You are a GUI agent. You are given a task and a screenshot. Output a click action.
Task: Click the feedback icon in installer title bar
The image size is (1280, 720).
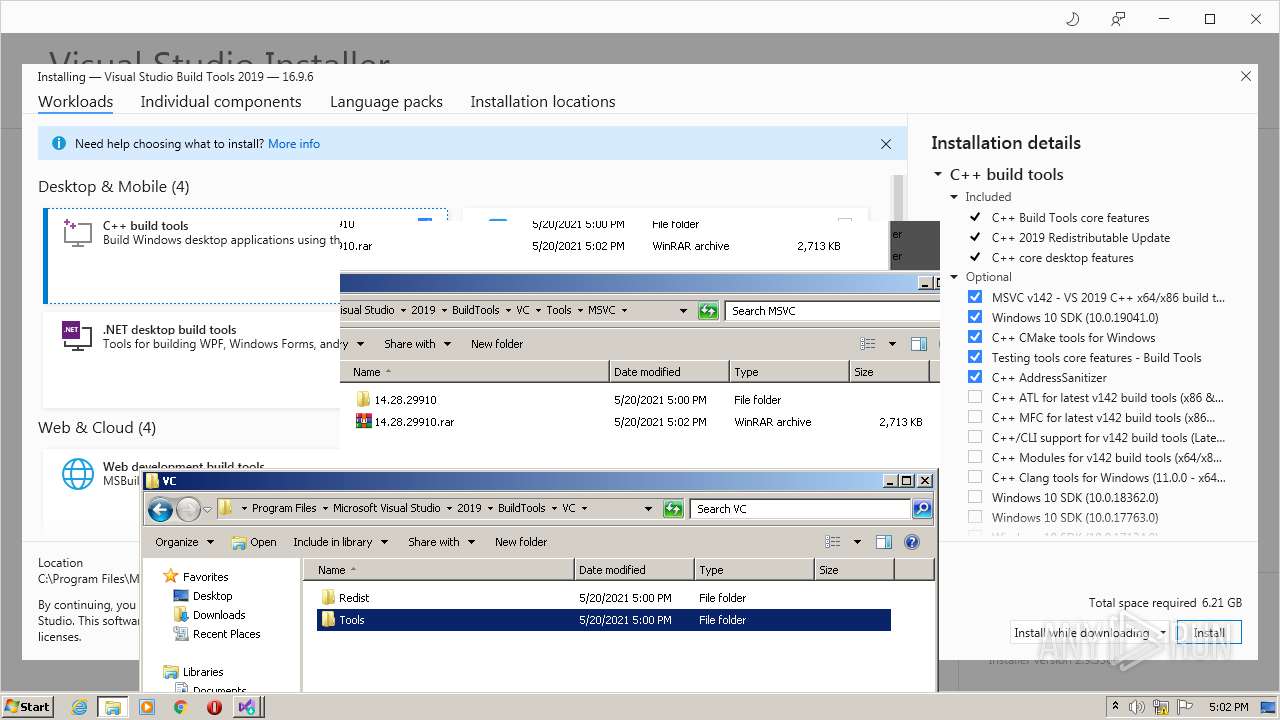(1118, 19)
